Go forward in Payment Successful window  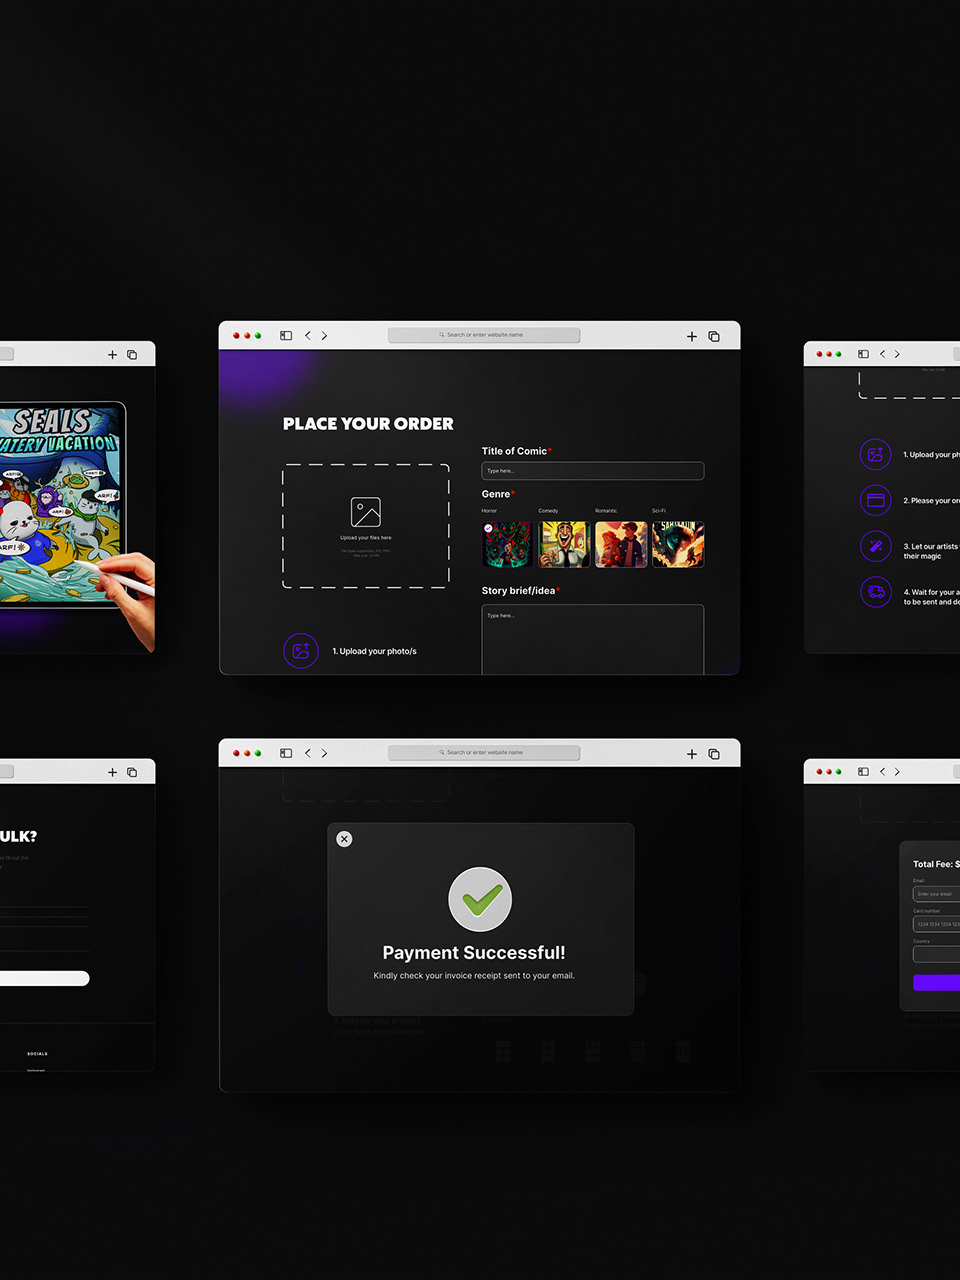click(324, 753)
